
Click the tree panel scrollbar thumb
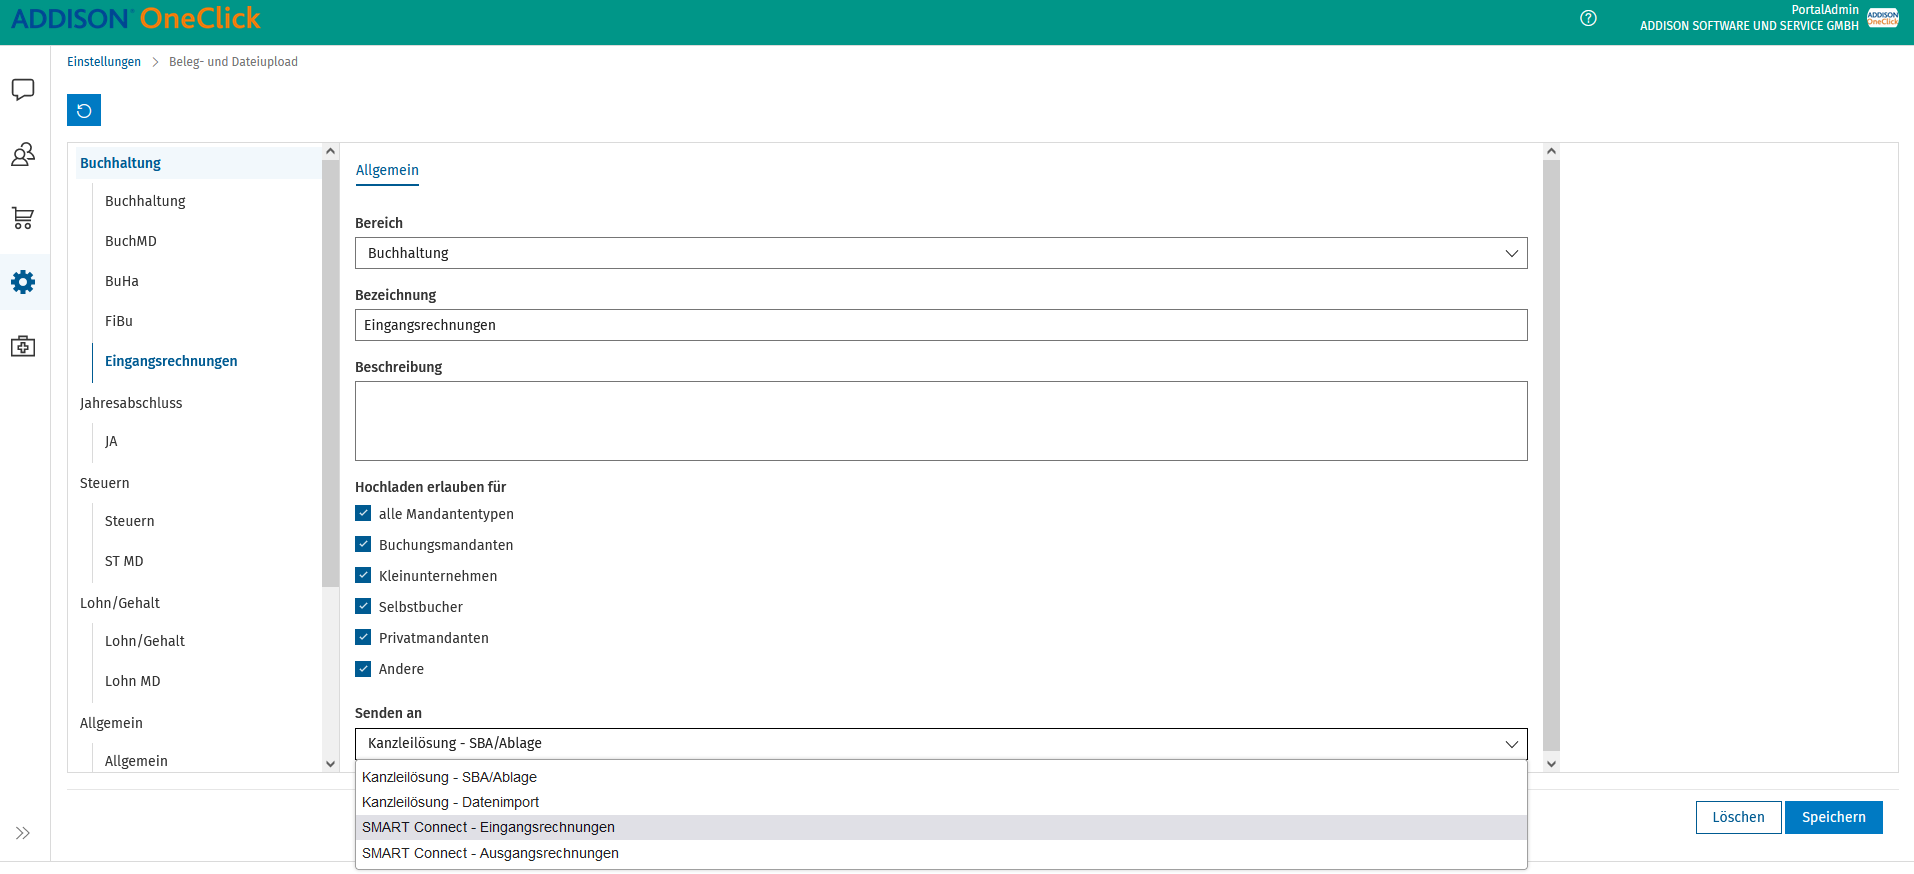click(330, 373)
